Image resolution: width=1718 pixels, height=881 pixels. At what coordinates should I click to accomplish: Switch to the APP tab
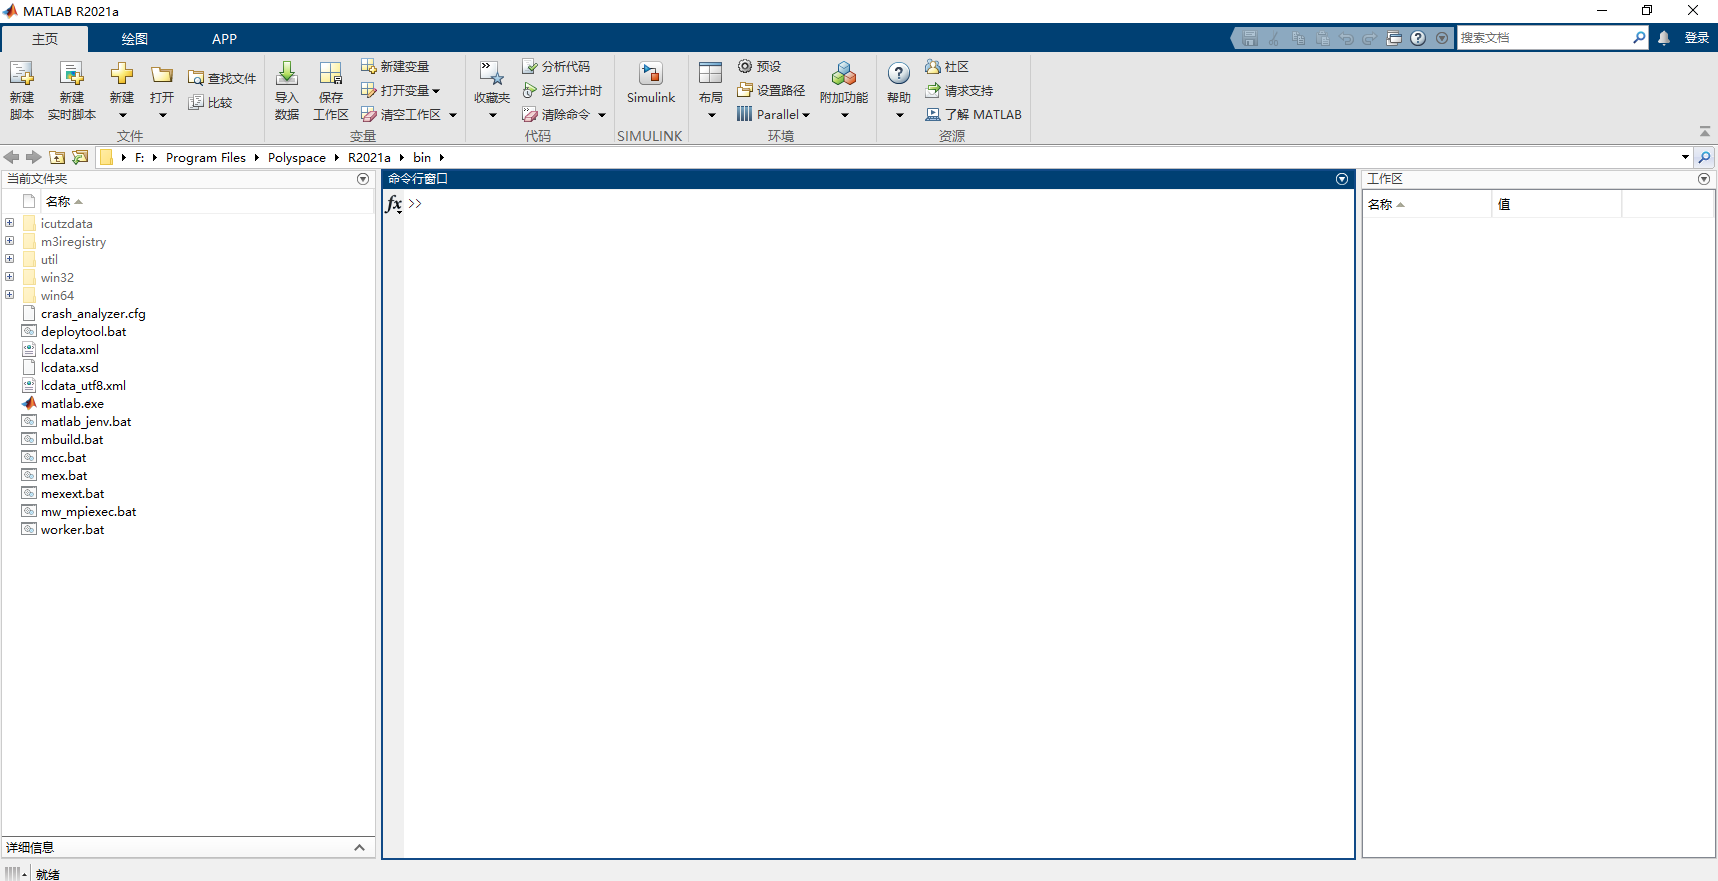(224, 39)
